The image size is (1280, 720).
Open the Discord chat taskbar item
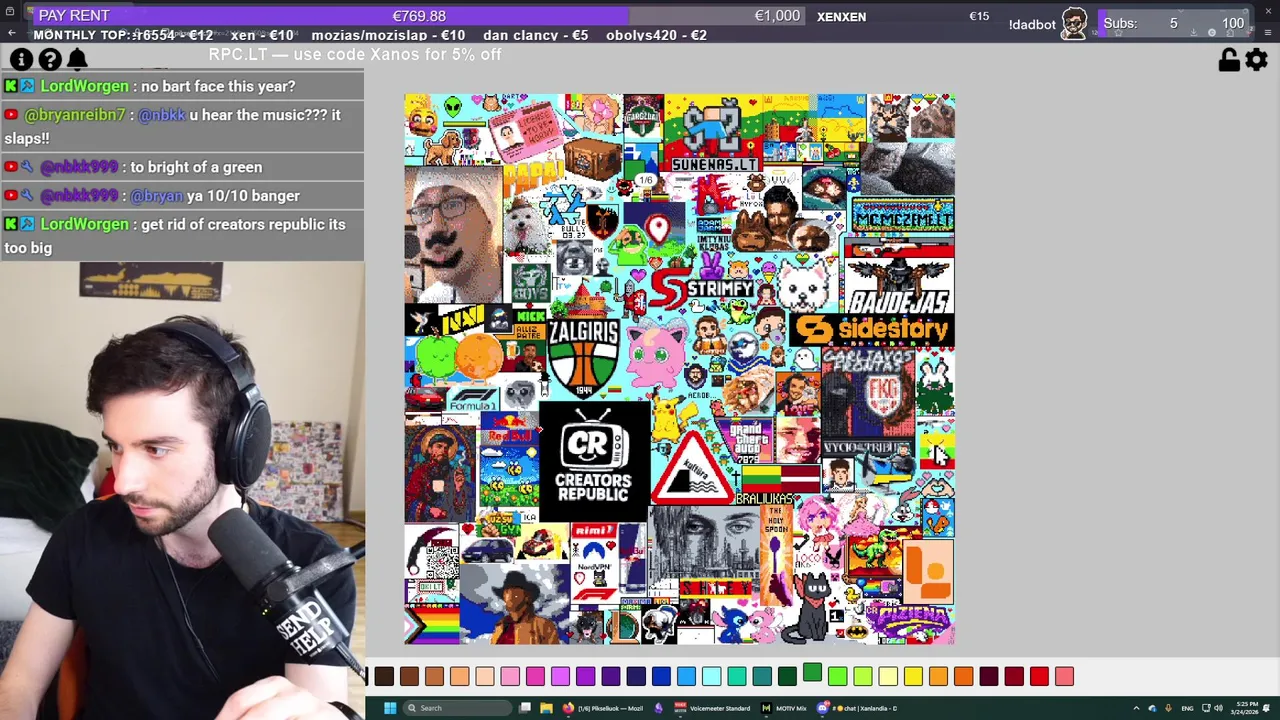point(858,708)
